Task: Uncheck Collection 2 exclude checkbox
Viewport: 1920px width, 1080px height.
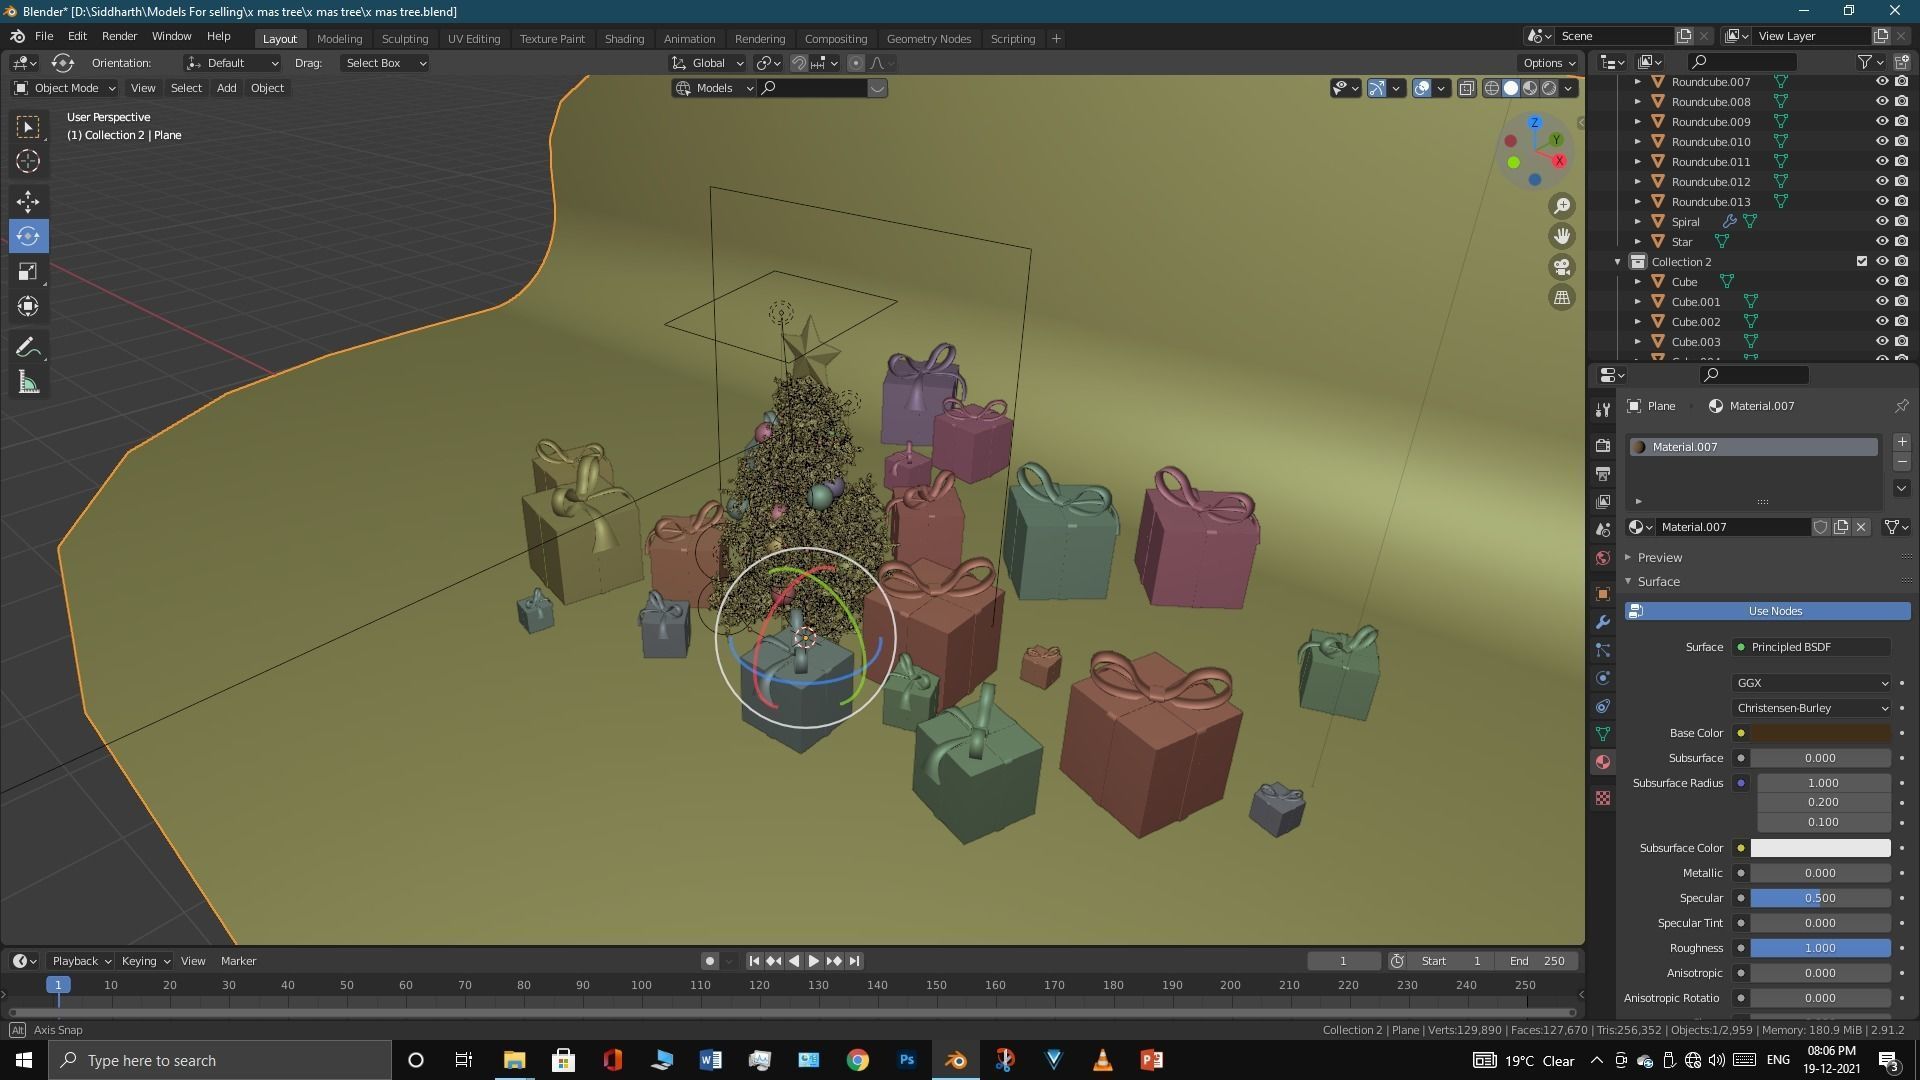Action: (x=1861, y=262)
